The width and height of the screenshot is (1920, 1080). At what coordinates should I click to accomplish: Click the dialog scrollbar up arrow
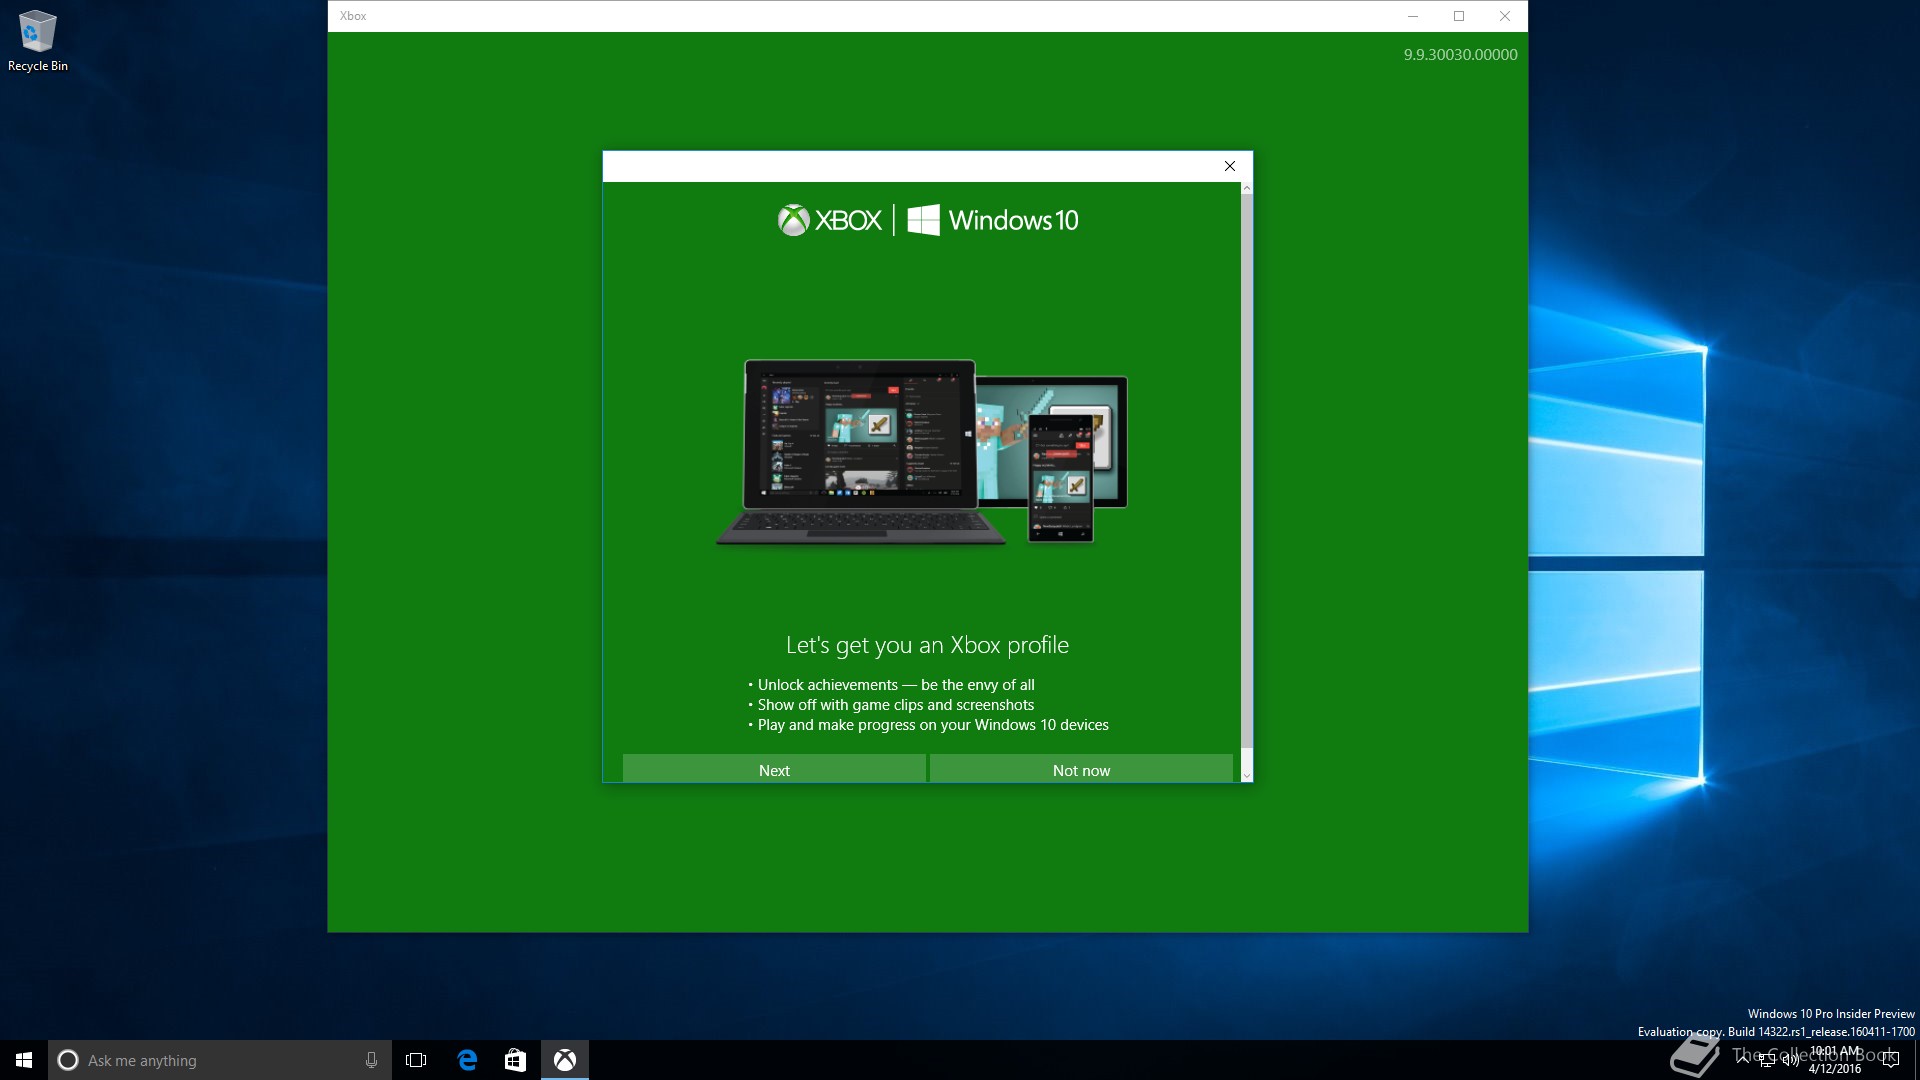point(1246,188)
